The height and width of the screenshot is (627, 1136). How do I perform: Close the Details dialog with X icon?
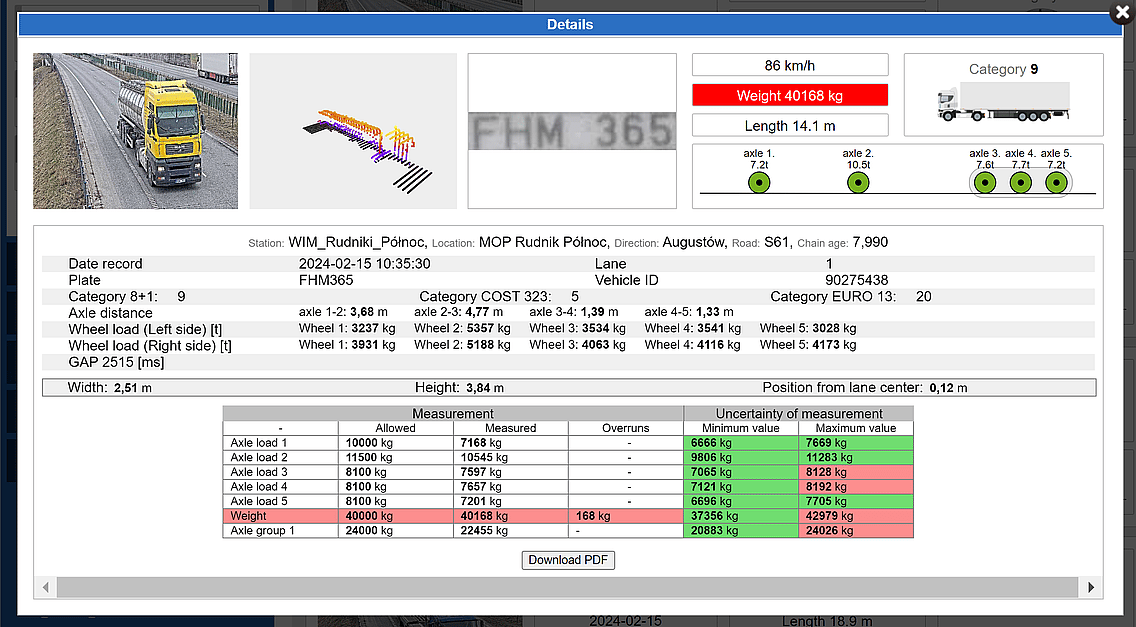[x=1120, y=13]
